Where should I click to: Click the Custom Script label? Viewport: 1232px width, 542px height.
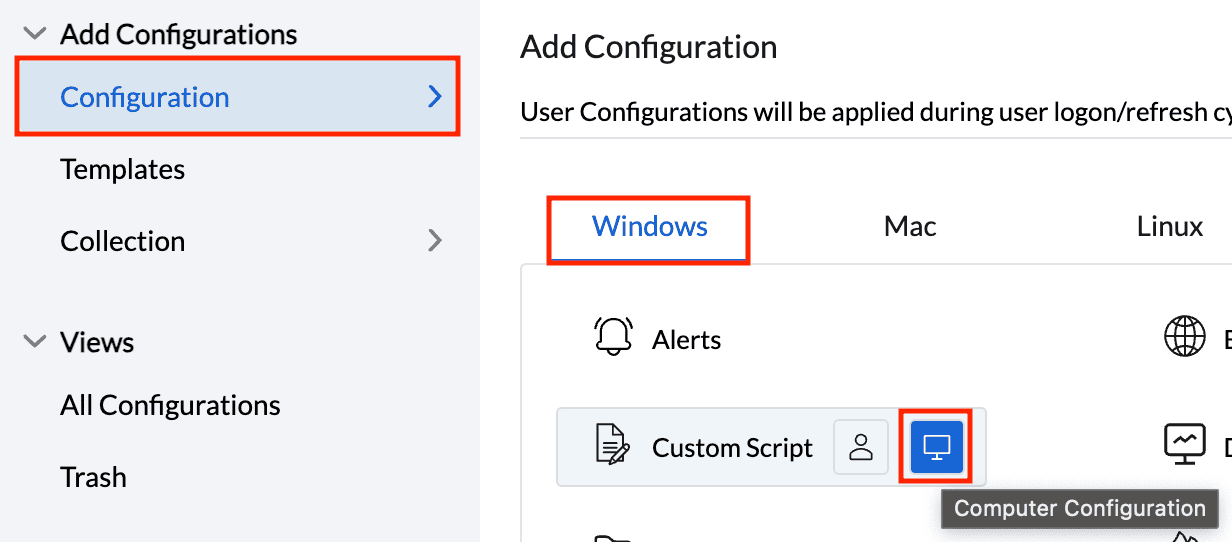(732, 448)
